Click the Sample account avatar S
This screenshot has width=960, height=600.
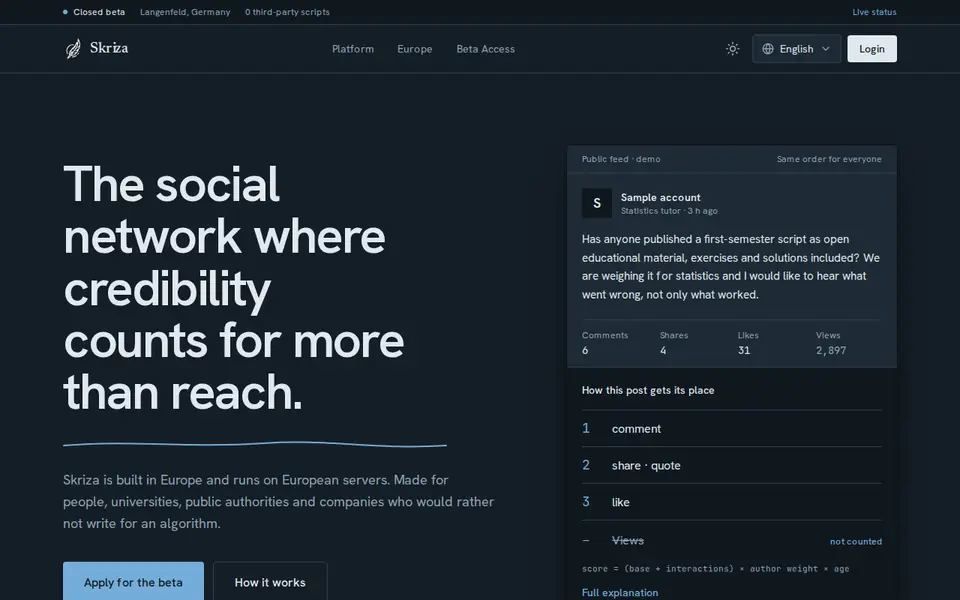point(597,203)
